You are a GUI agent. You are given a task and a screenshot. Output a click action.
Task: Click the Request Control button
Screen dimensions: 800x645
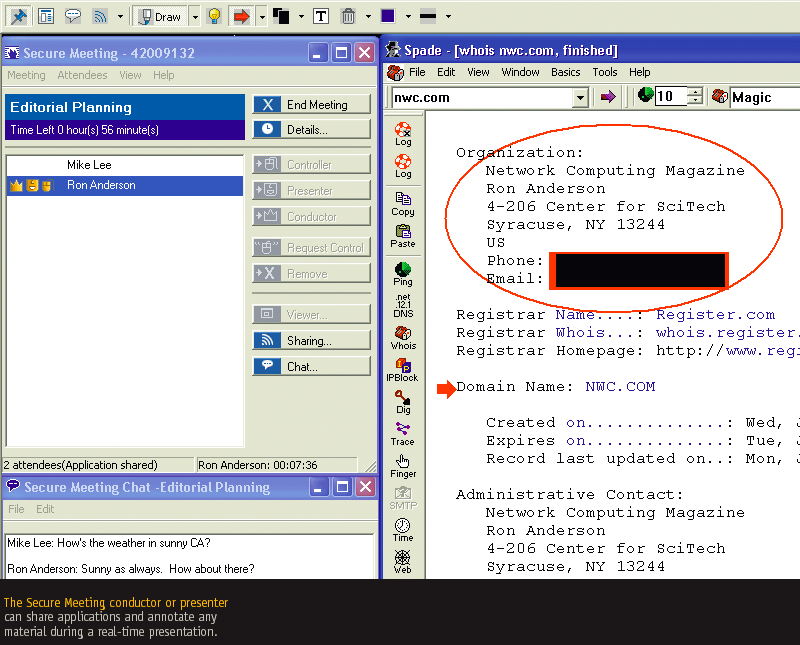point(312,248)
